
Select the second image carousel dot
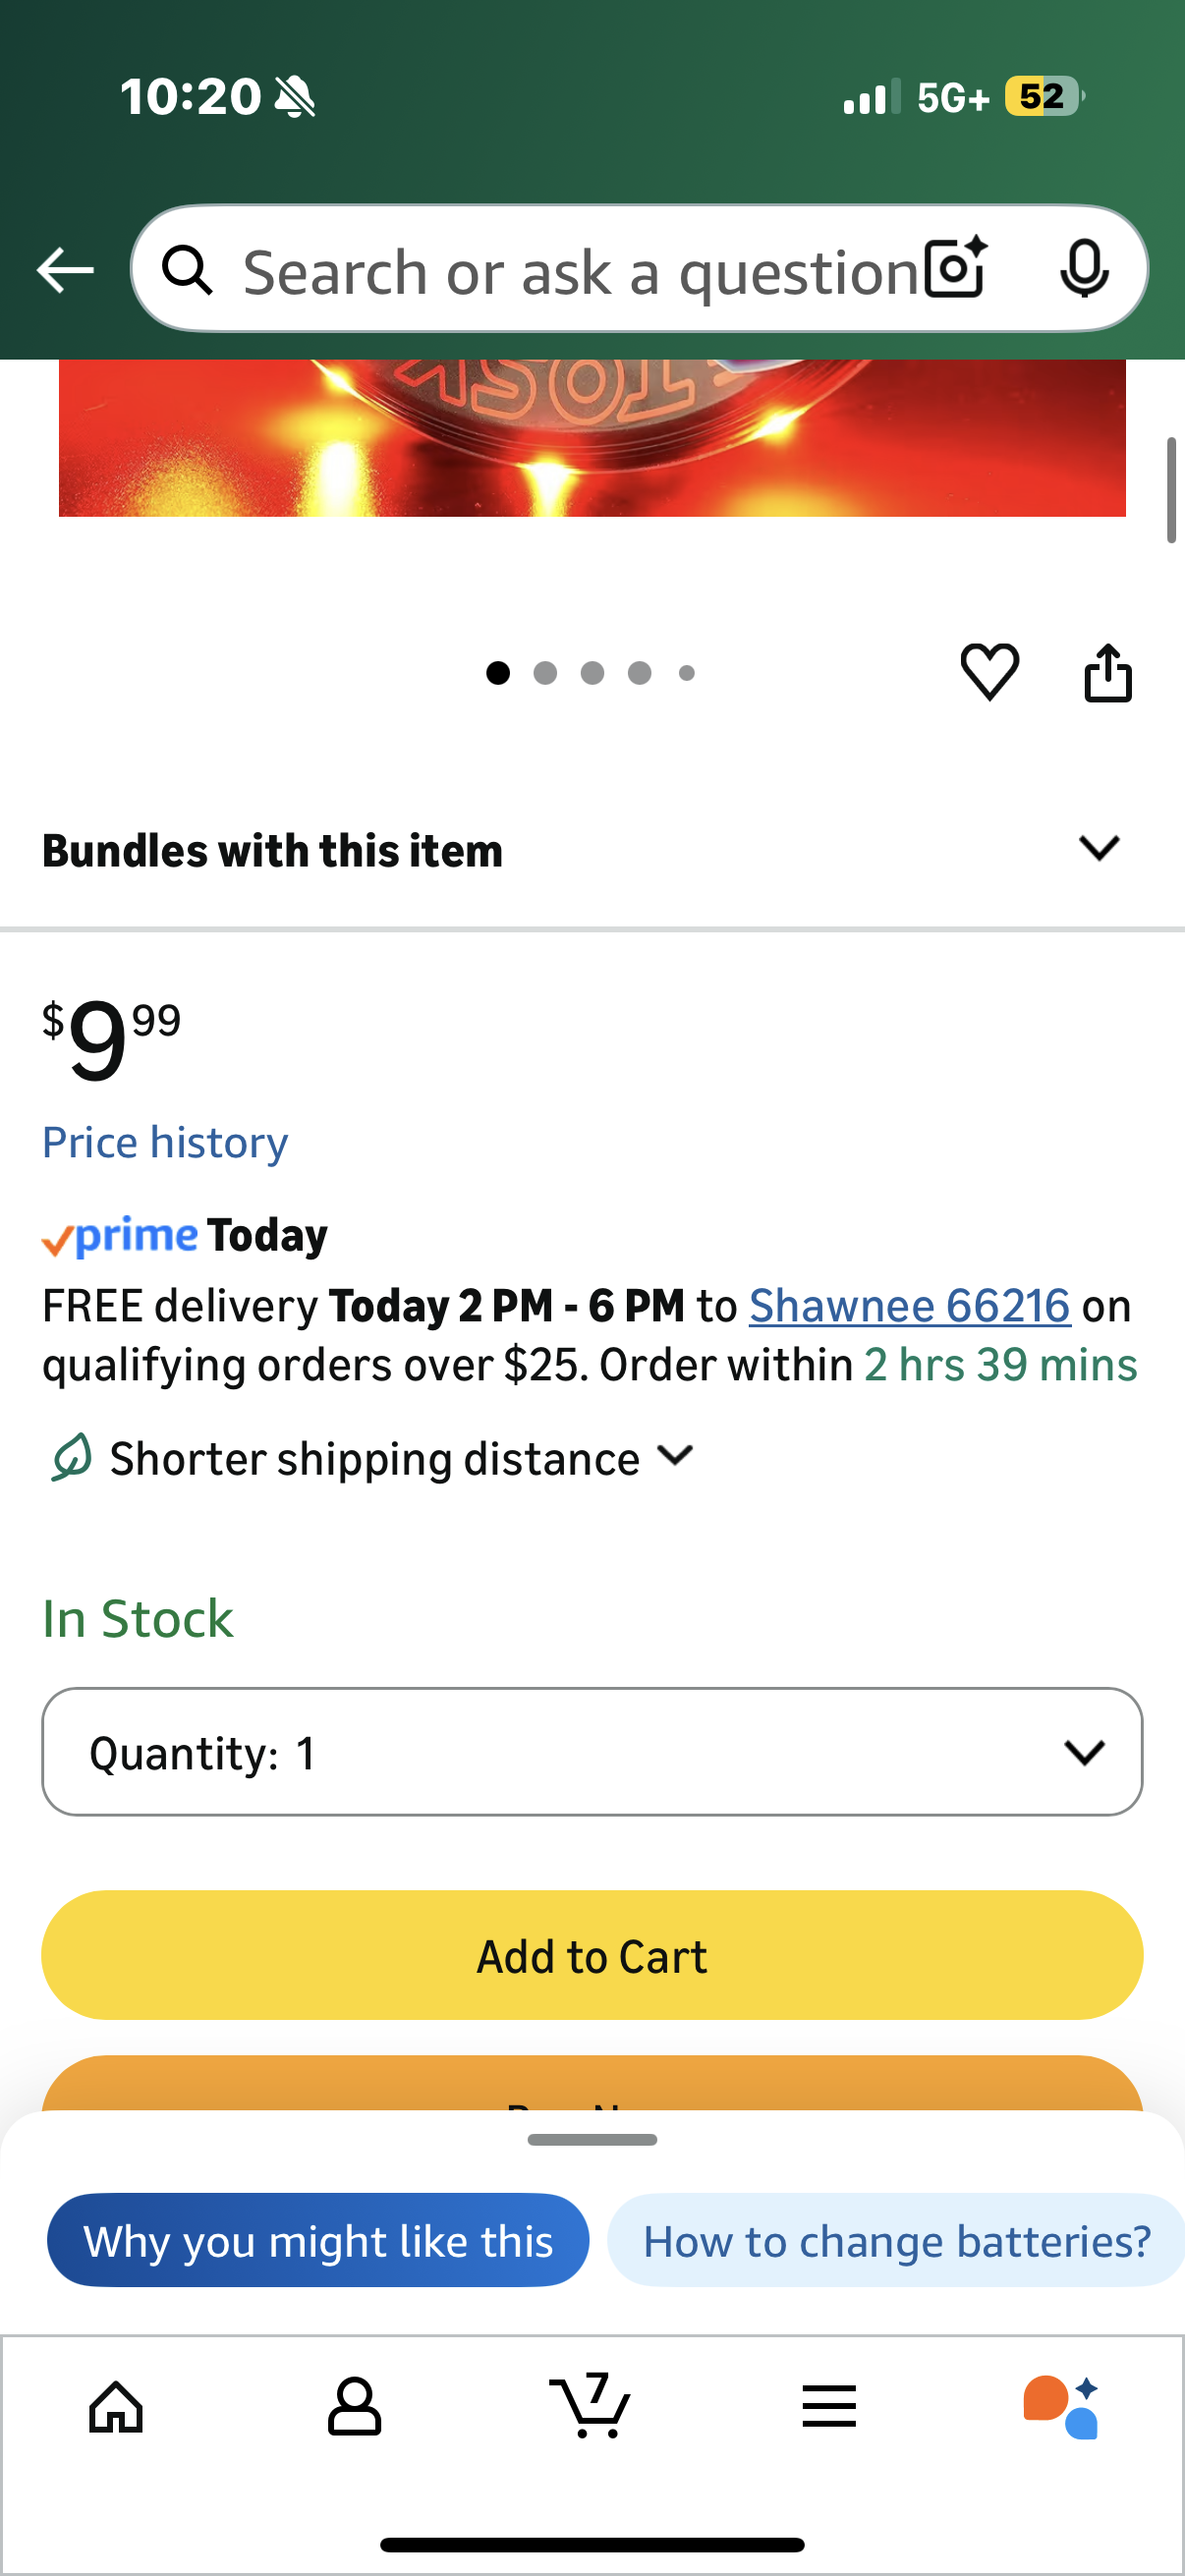[x=545, y=673]
